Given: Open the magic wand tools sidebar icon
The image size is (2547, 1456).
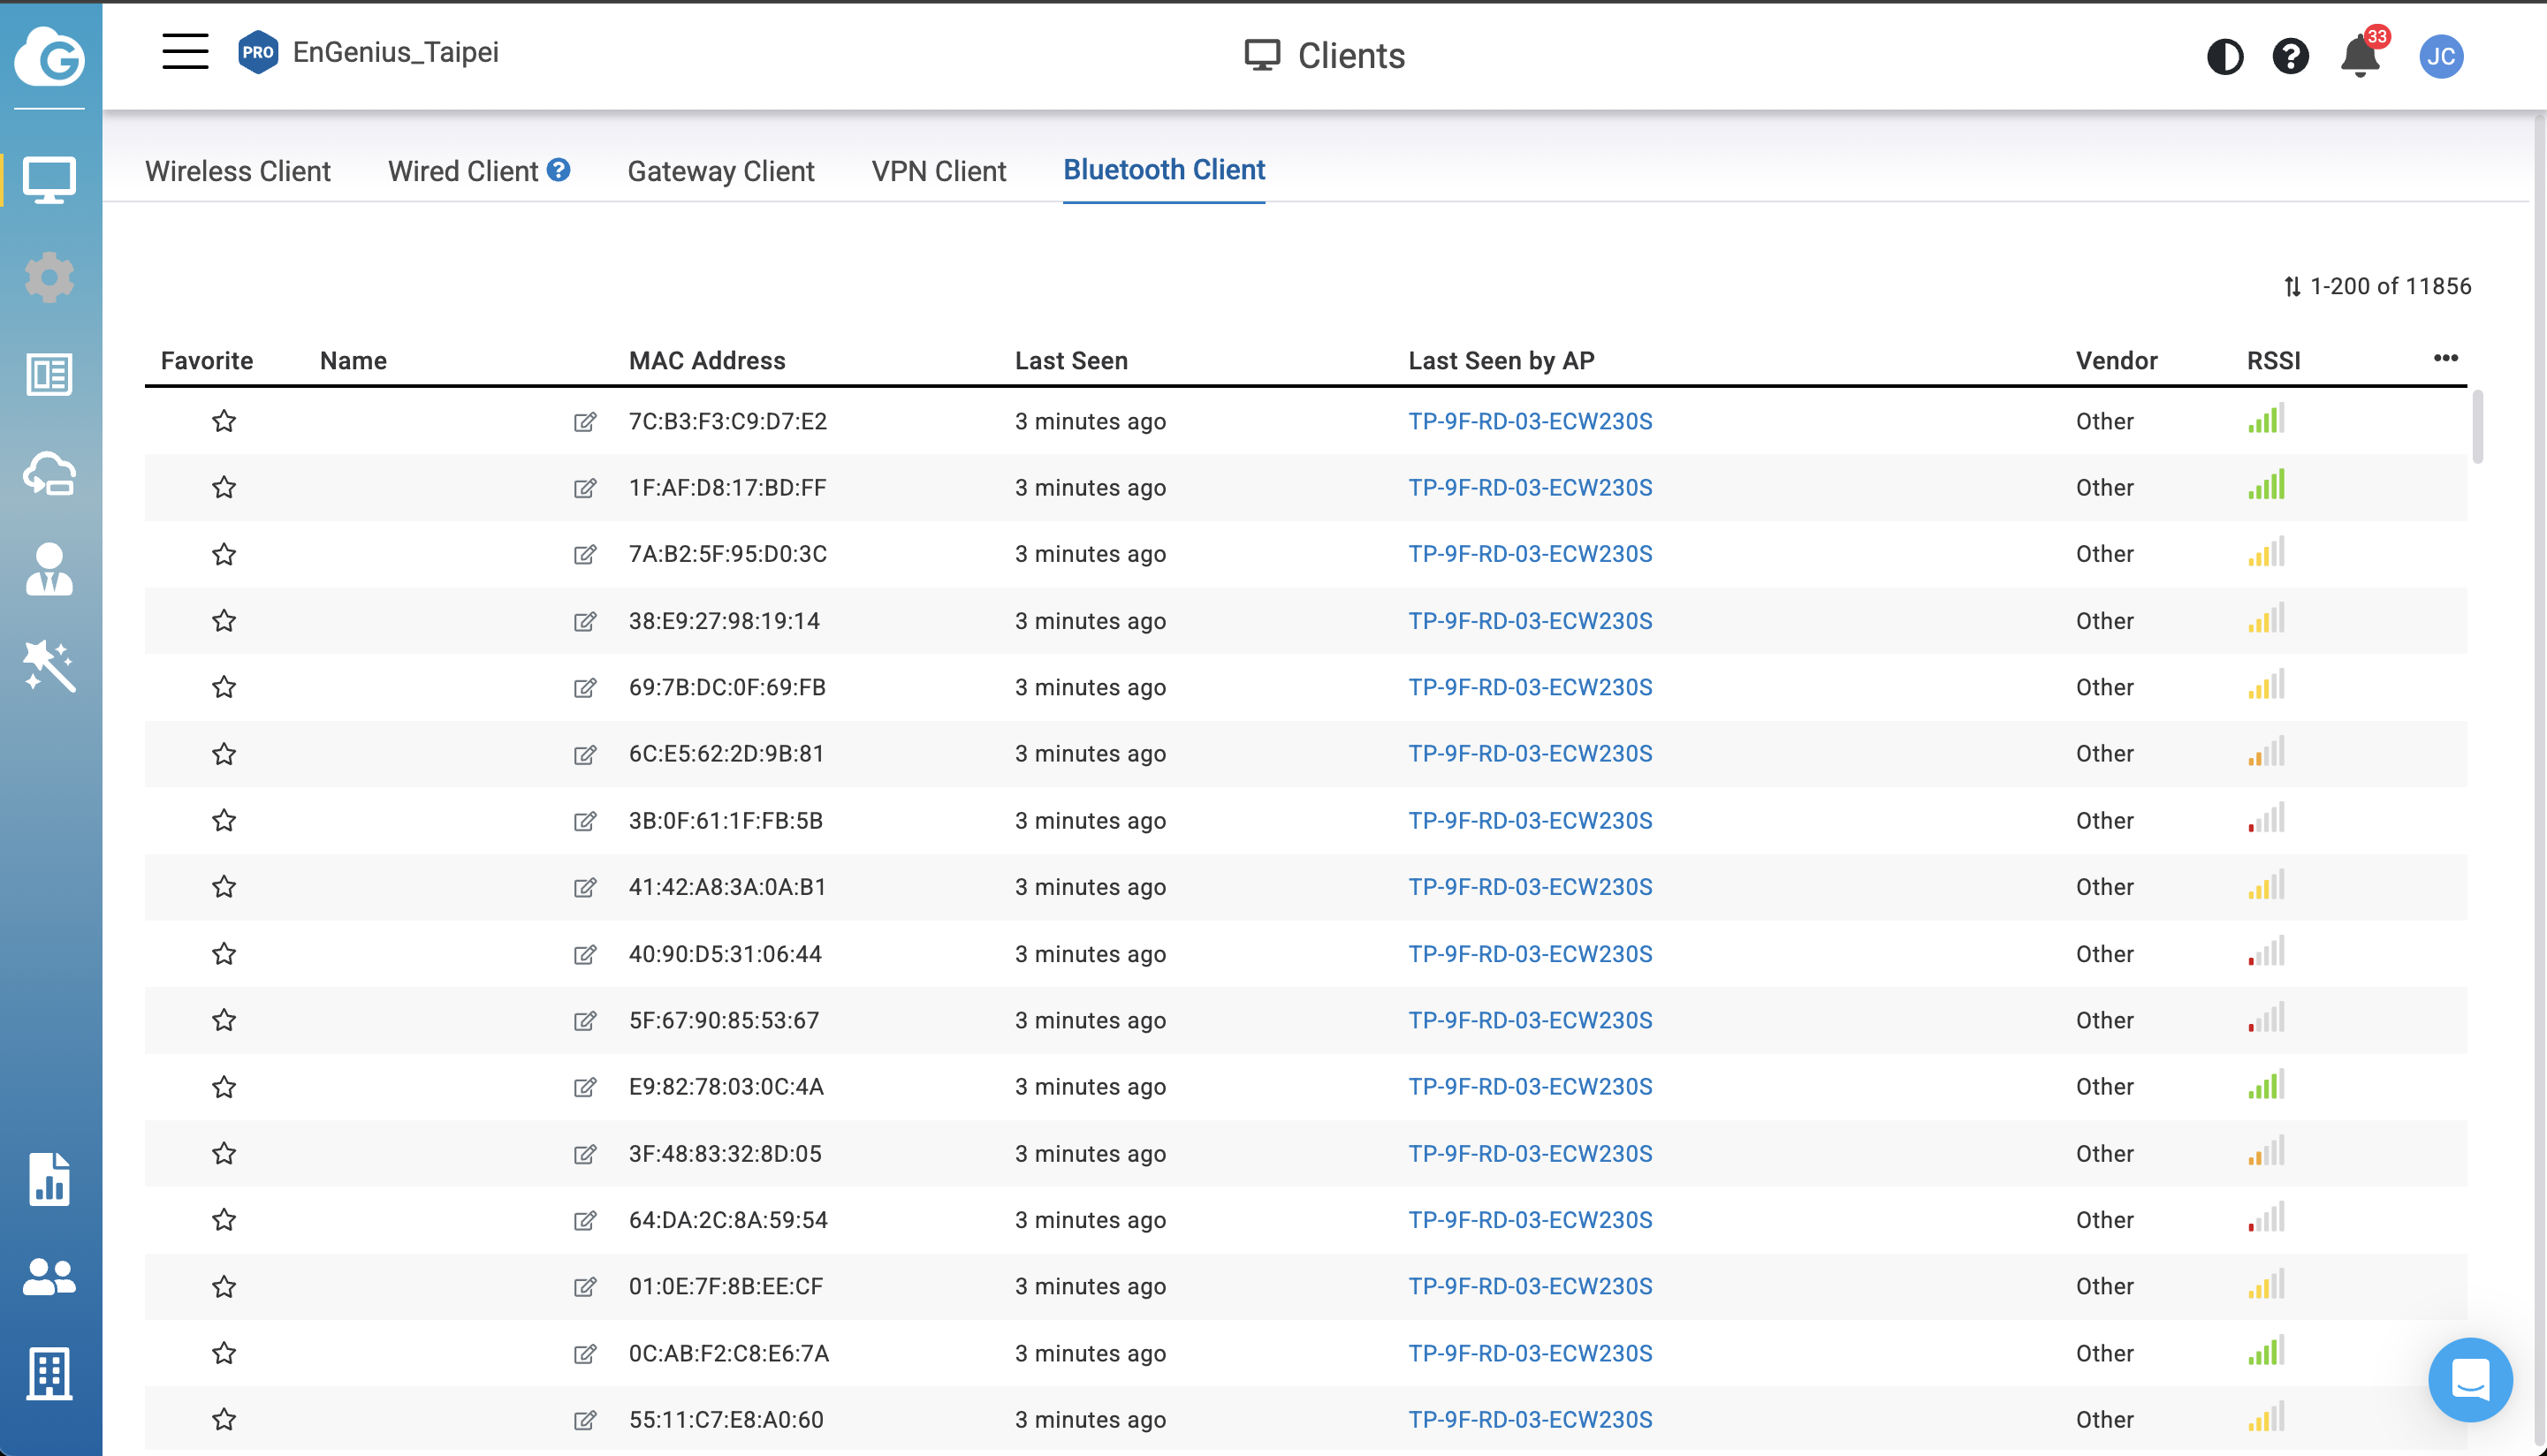Looking at the screenshot, I should tap(49, 666).
